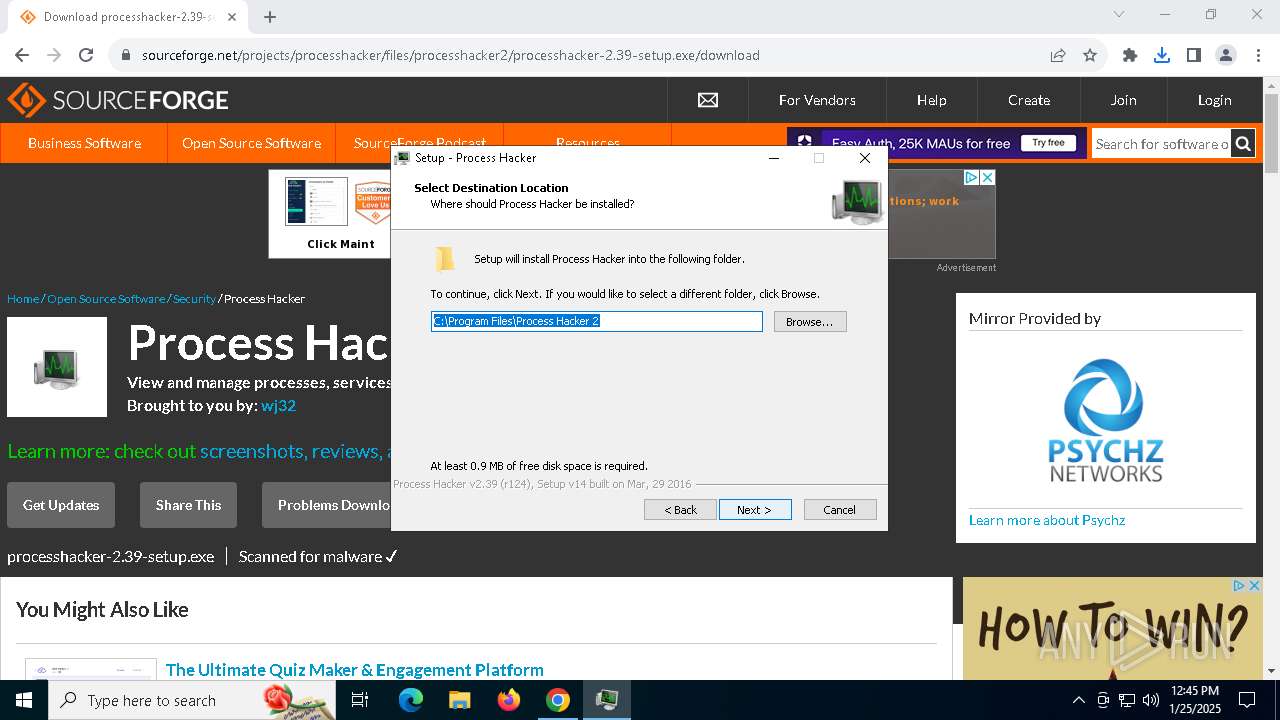
Task: Launch Firefox from the taskbar
Action: [509, 700]
